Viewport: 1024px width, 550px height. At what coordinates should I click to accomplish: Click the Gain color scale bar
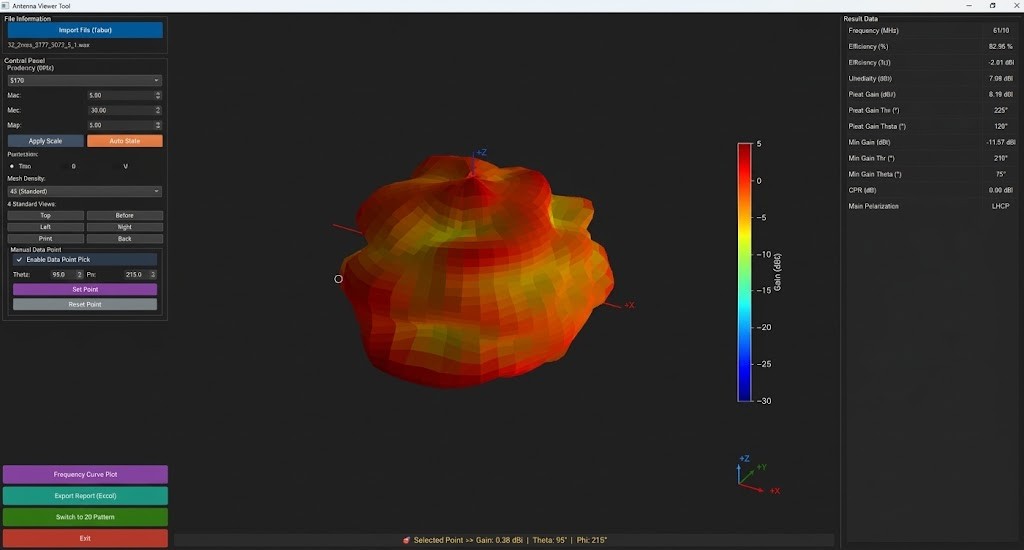coord(744,272)
